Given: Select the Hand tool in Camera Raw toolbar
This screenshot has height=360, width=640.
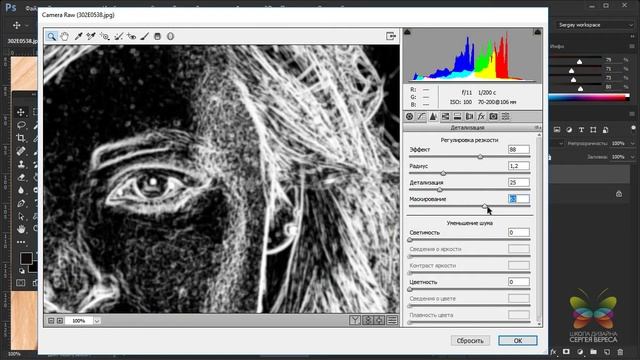Looking at the screenshot, I should 64,36.
